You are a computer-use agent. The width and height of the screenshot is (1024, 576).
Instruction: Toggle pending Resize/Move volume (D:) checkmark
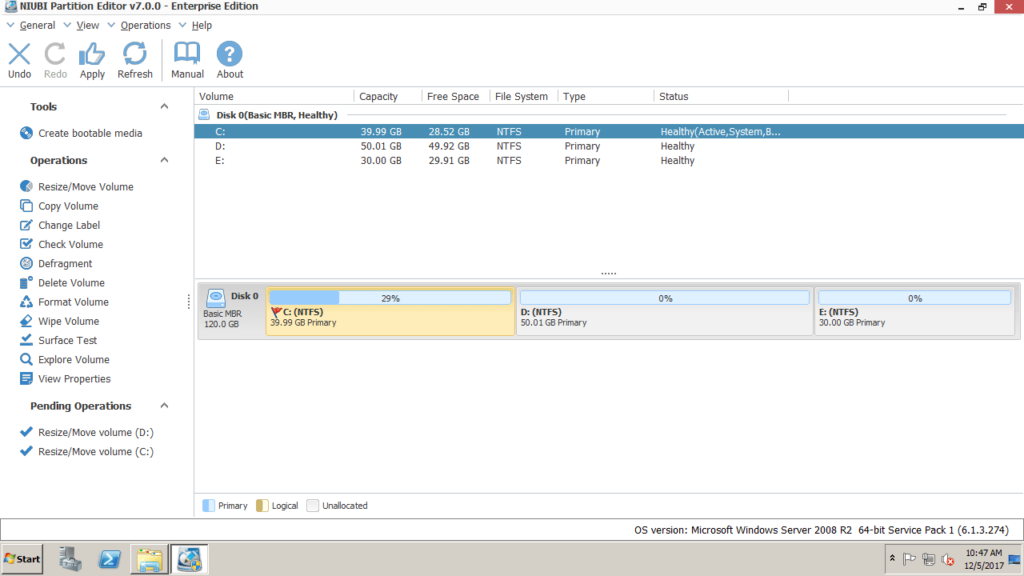[x=27, y=432]
